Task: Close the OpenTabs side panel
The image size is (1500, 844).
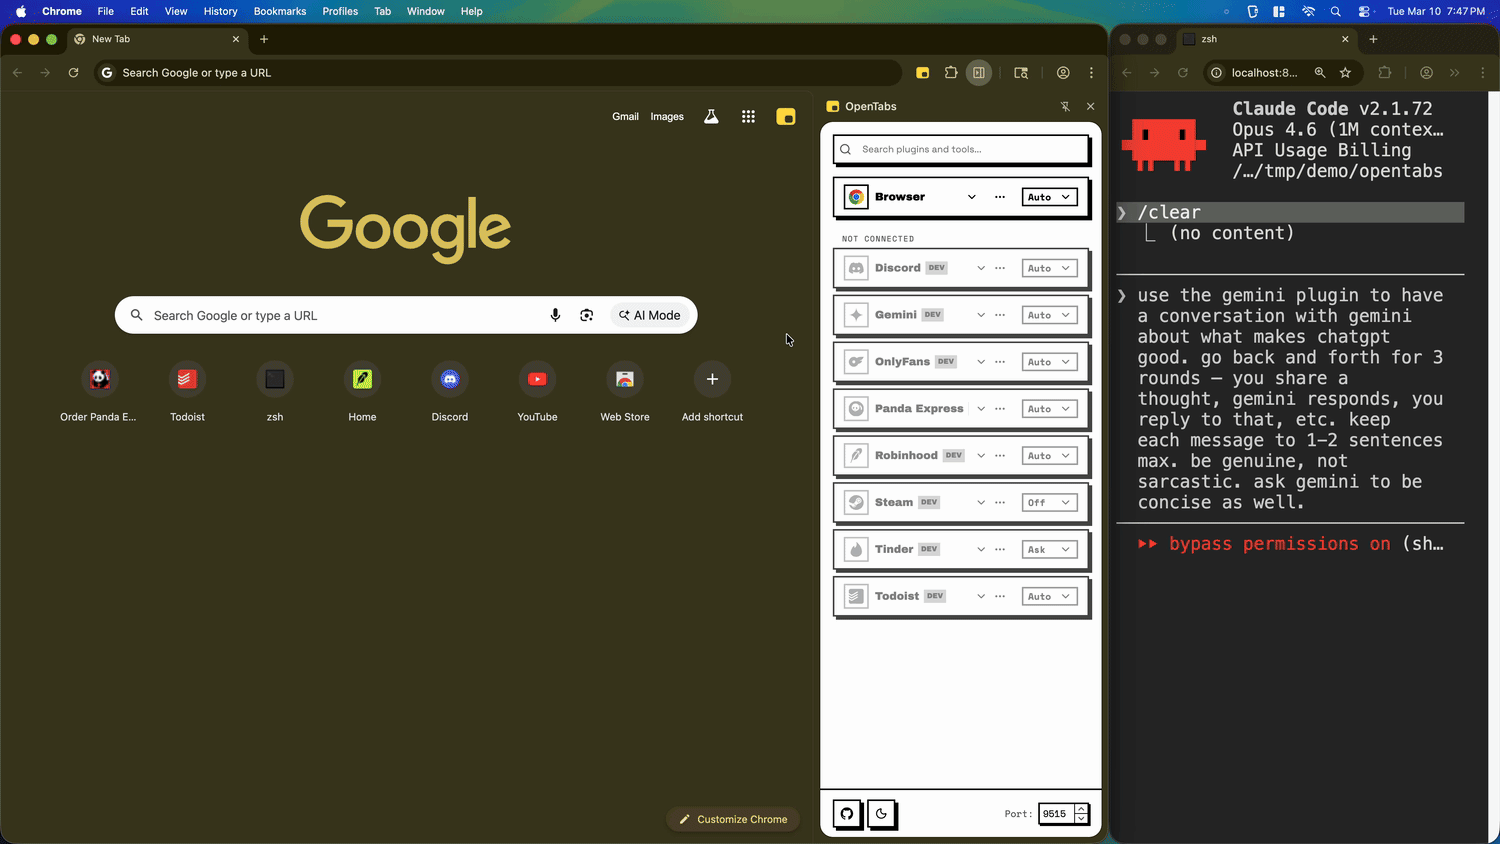Action: tap(1090, 107)
